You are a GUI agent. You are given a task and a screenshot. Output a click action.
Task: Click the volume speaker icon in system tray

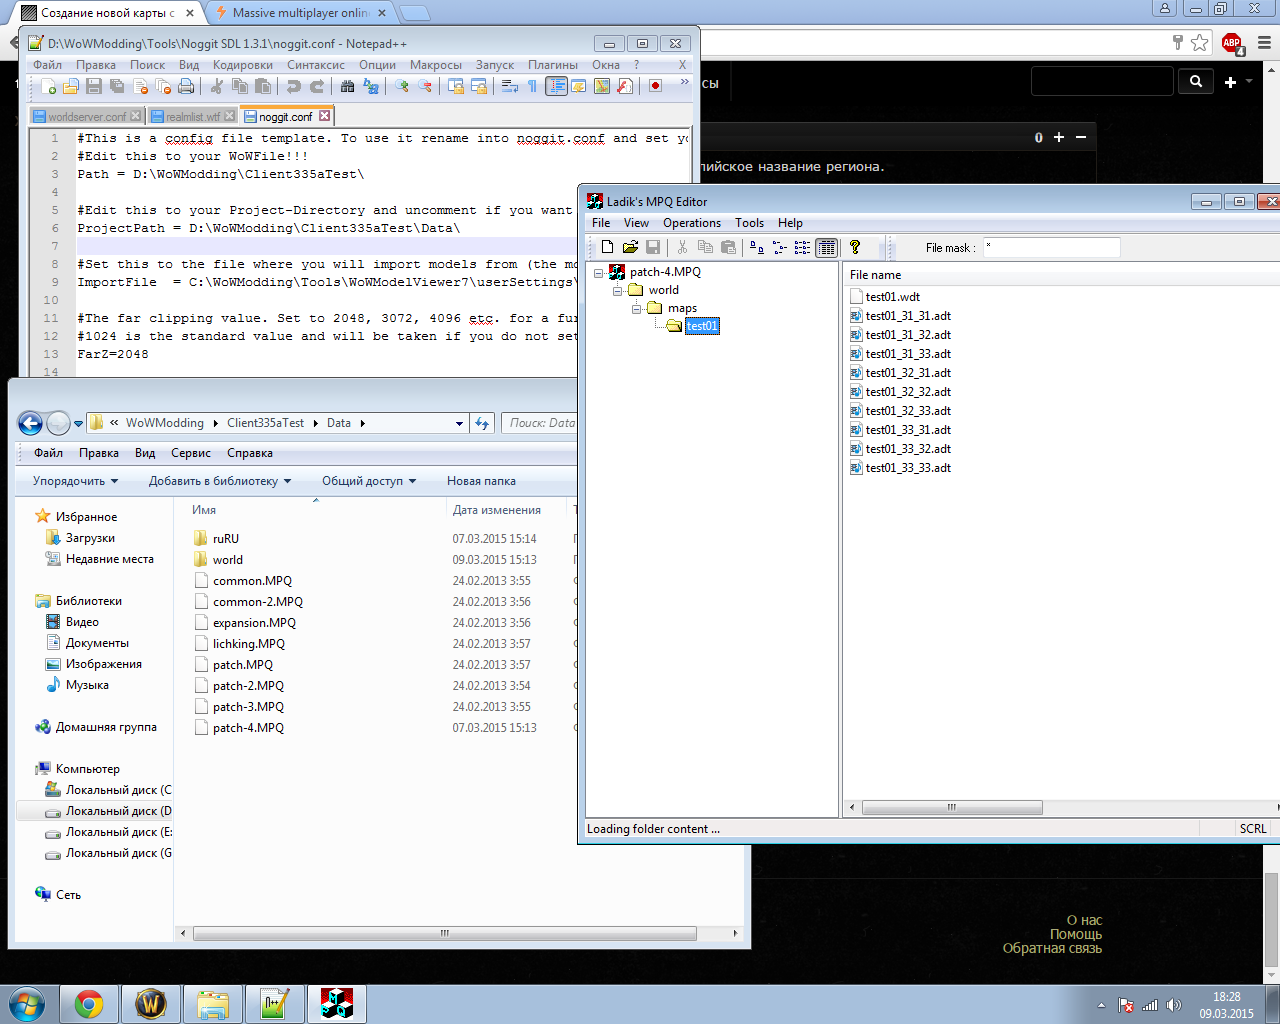click(1173, 1005)
